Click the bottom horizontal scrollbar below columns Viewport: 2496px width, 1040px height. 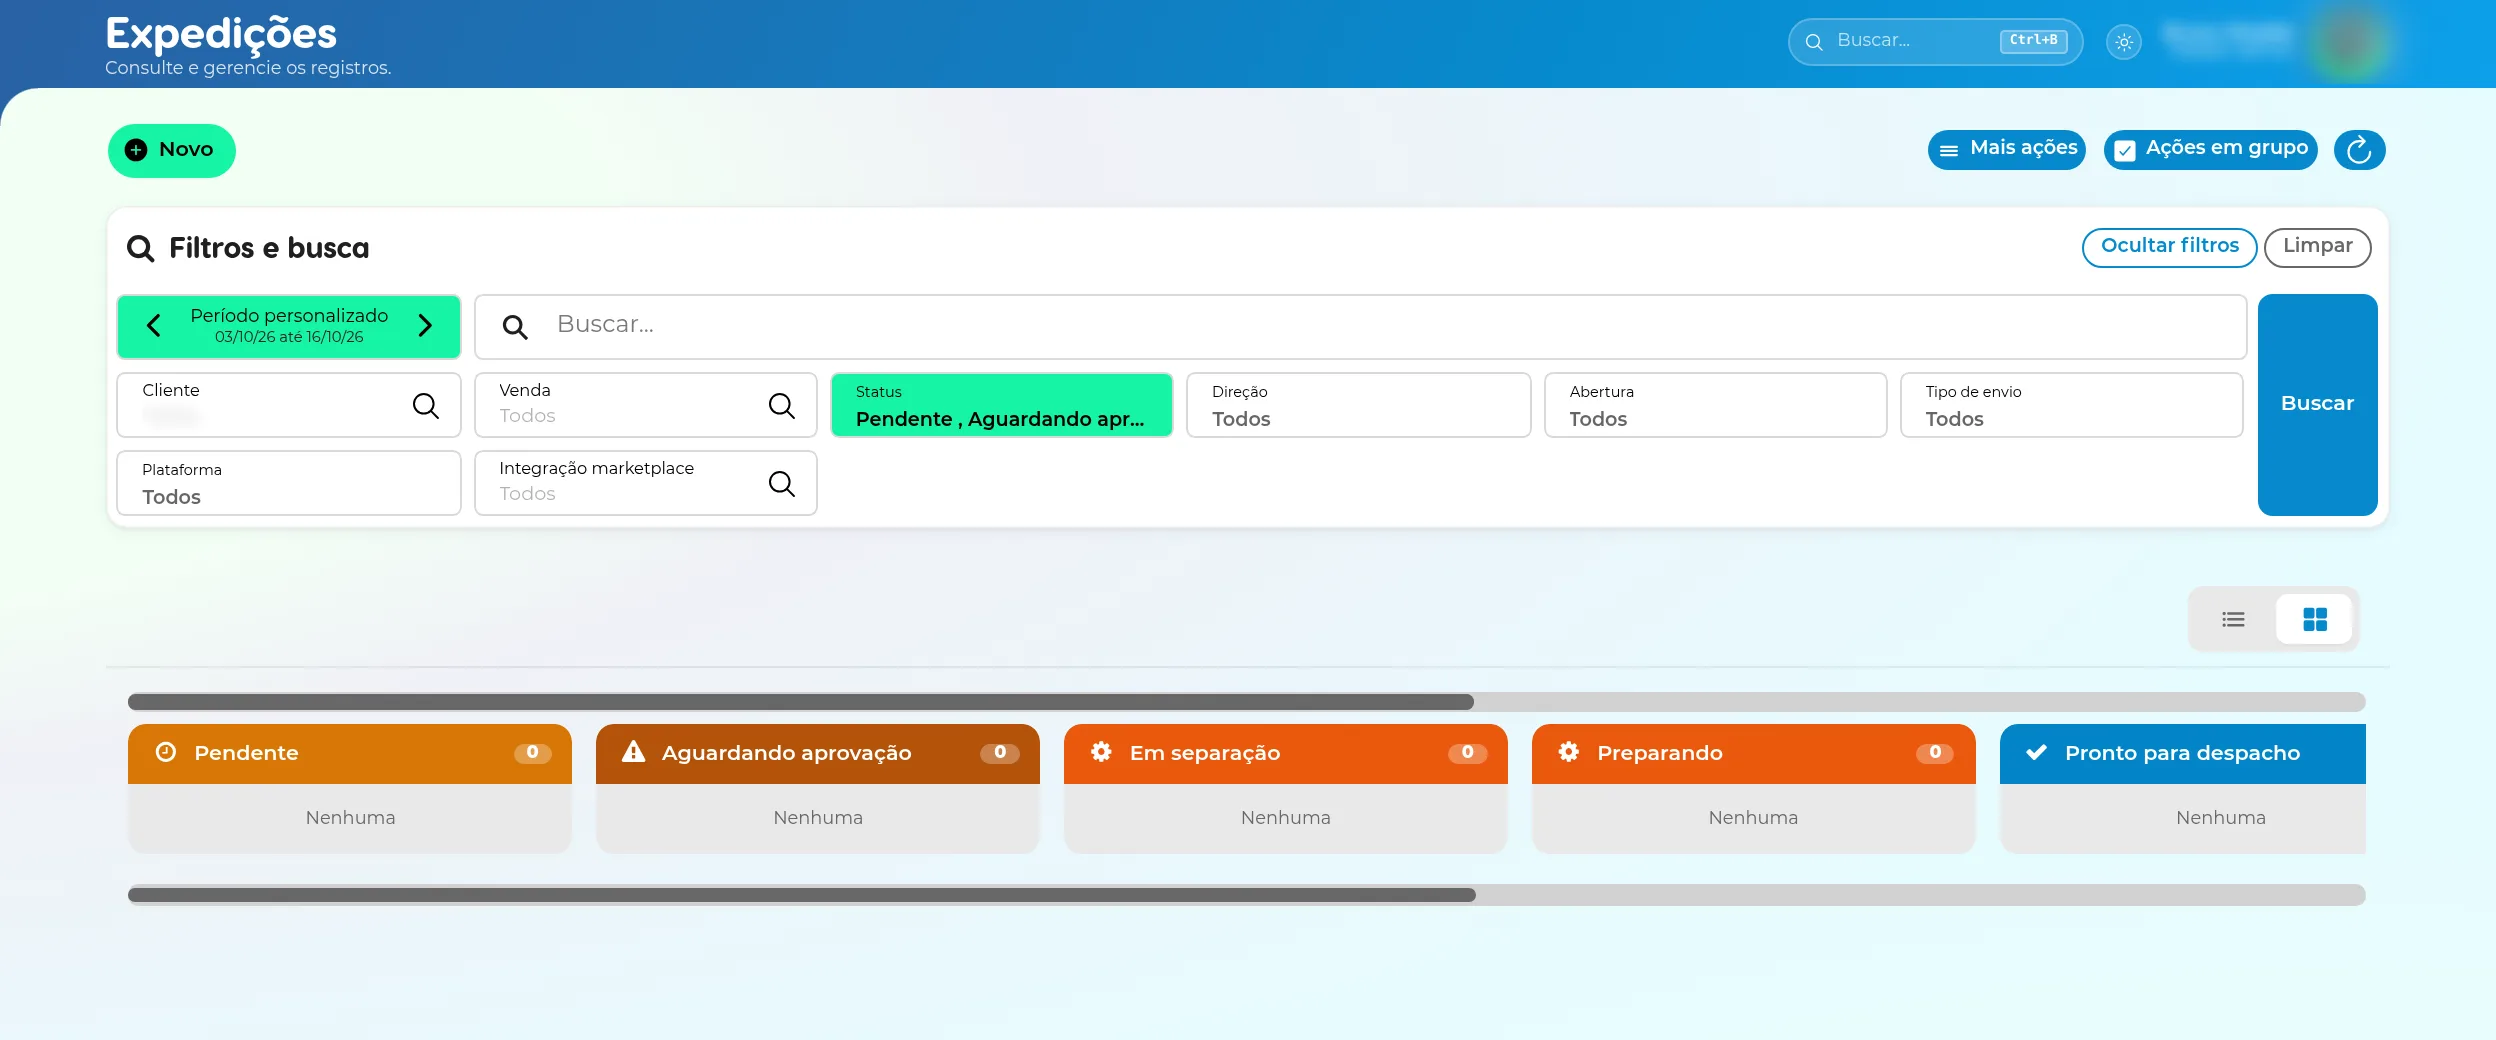tap(1246, 895)
